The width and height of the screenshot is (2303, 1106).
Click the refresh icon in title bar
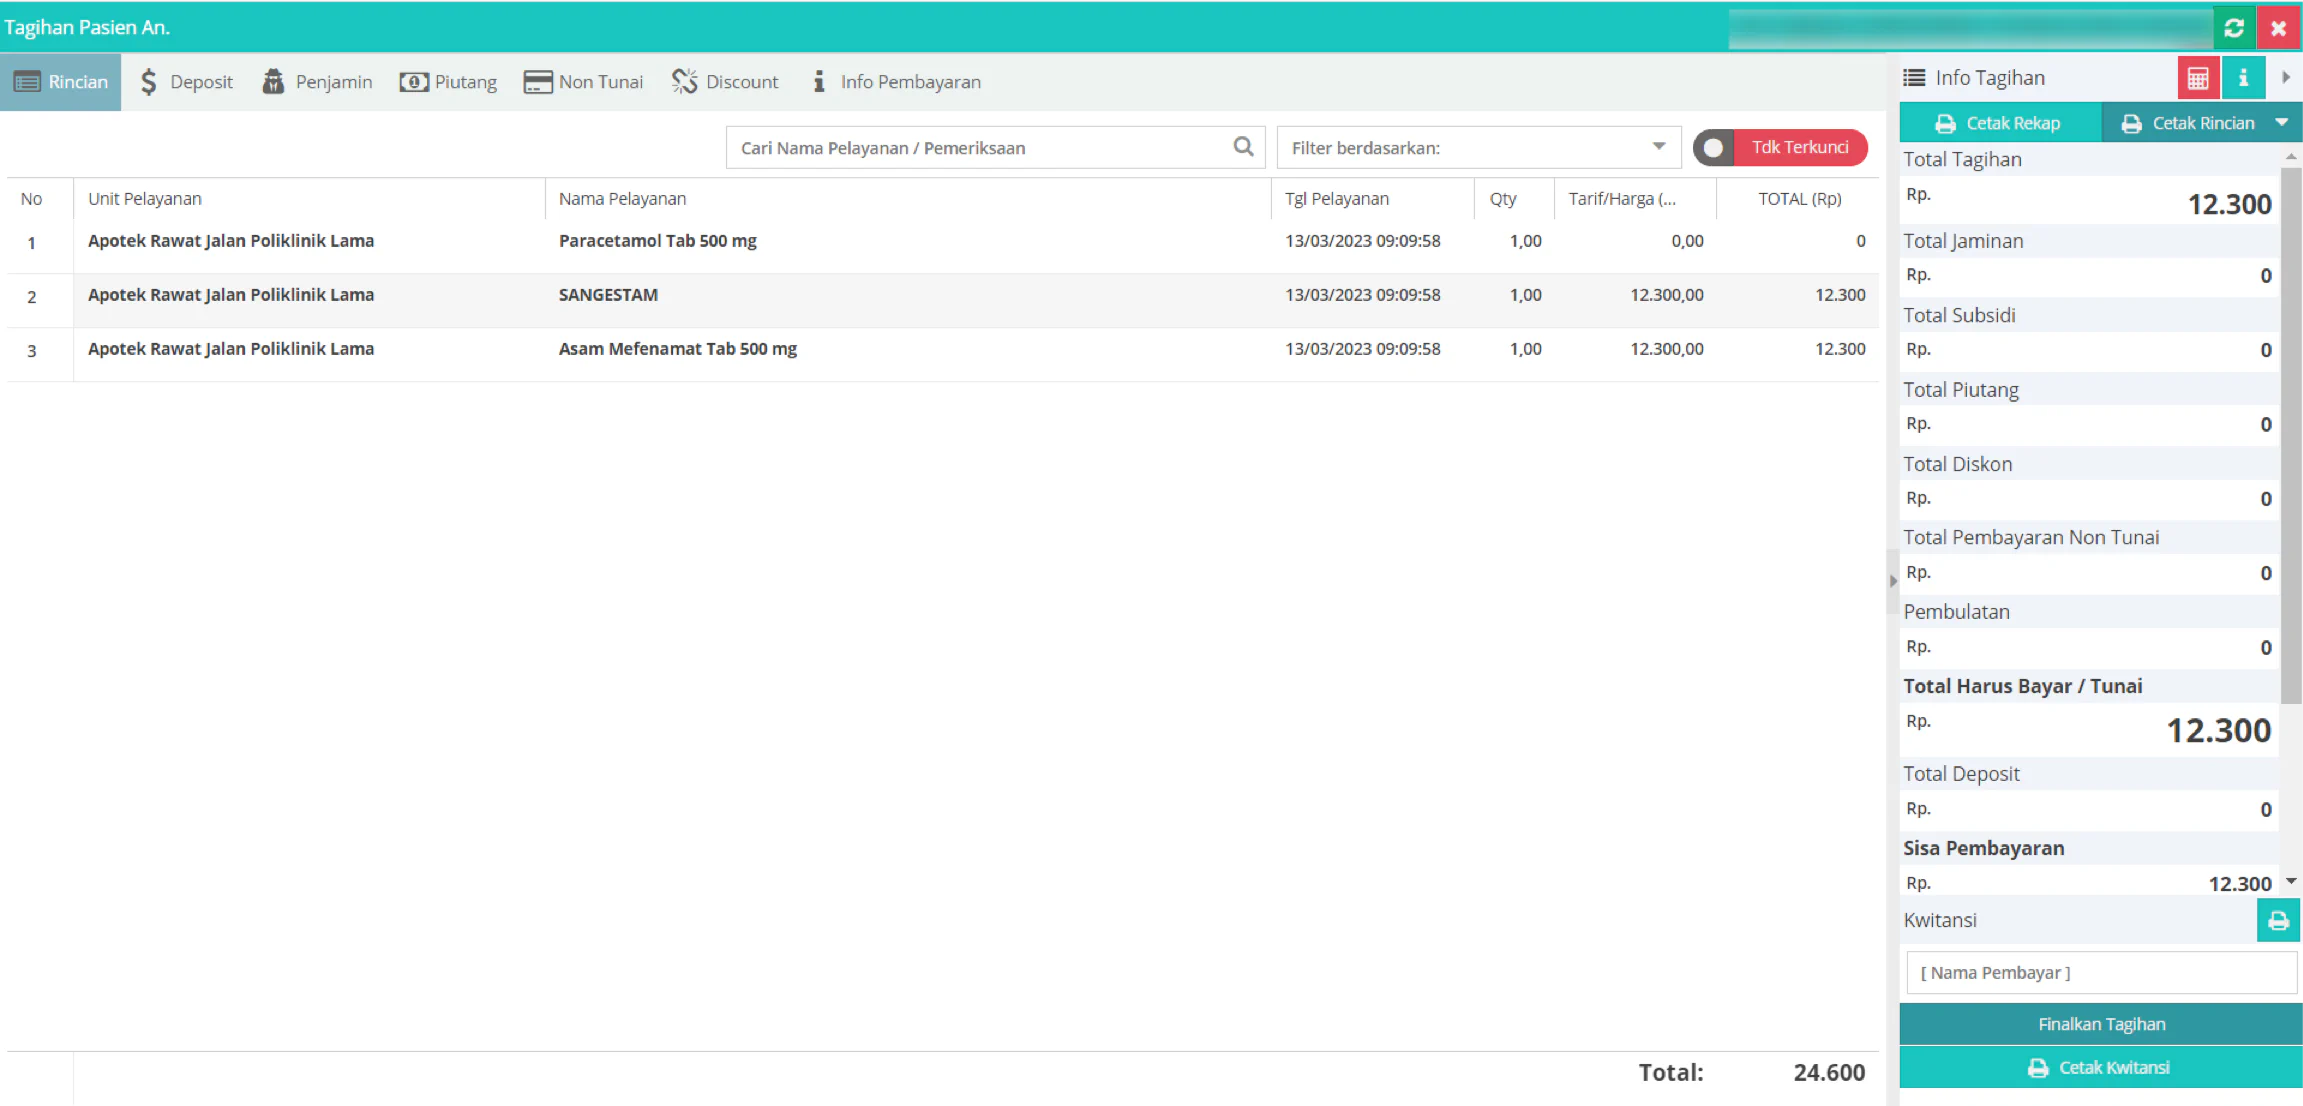tap(2234, 28)
